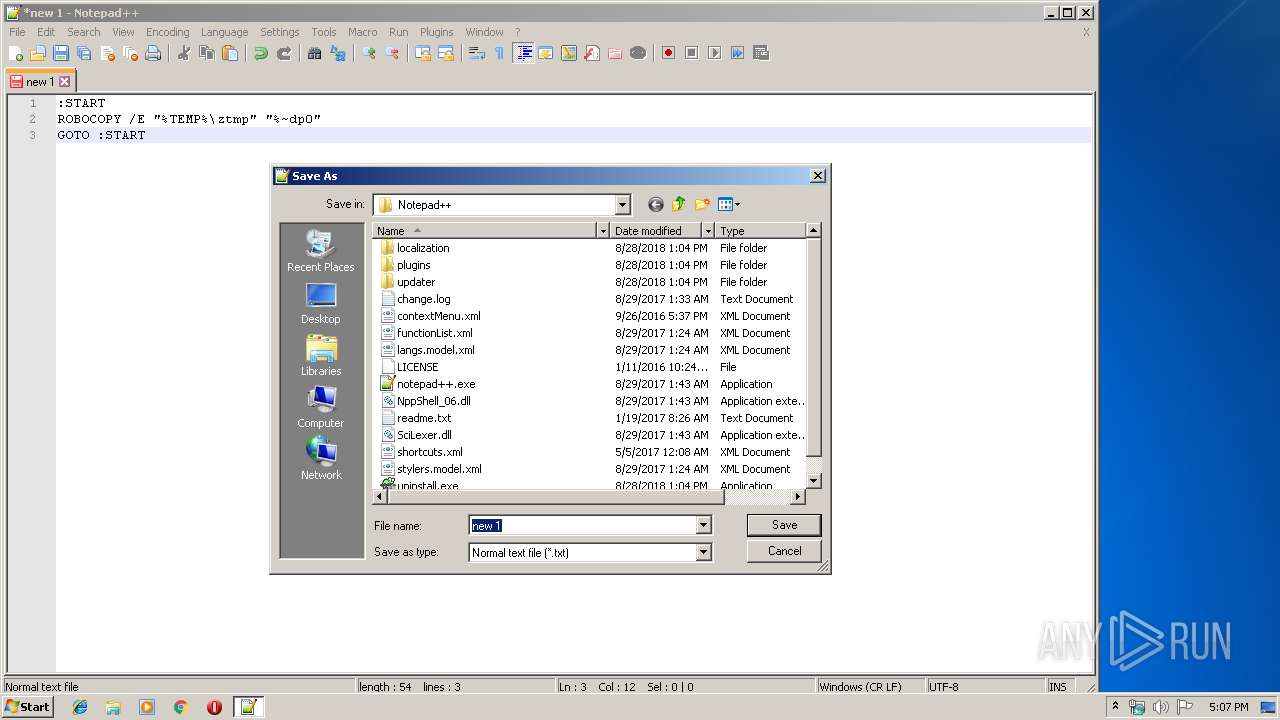Click Save recorded macro icon
Screen dimensions: 1280x720
pyautogui.click(x=761, y=53)
